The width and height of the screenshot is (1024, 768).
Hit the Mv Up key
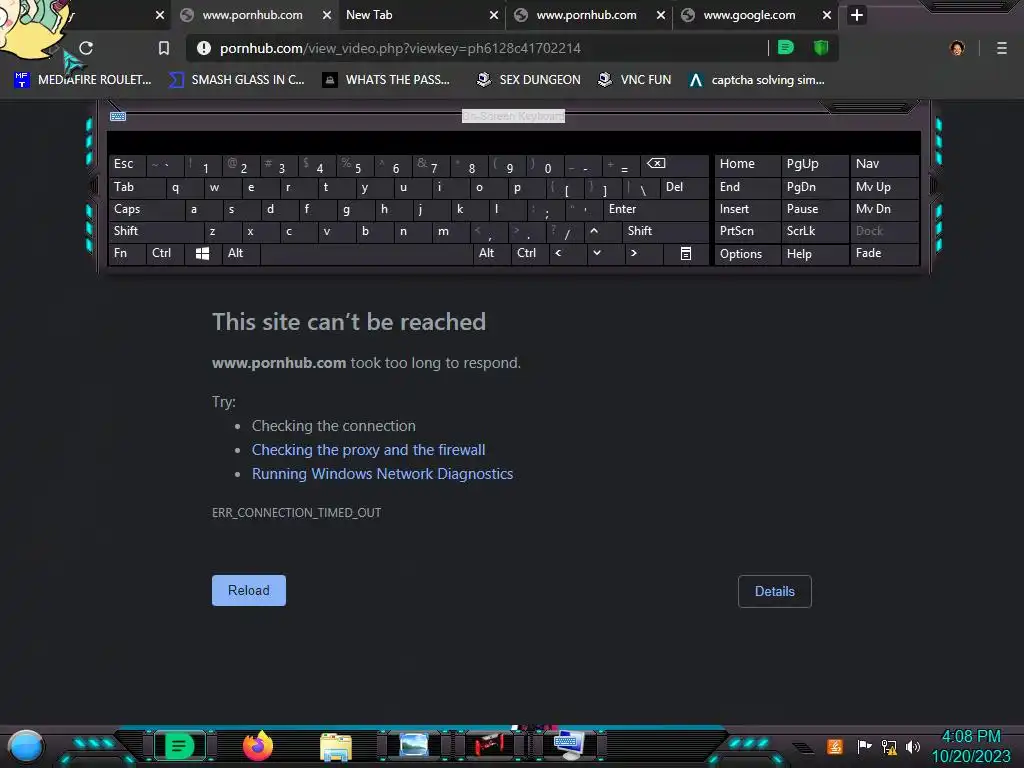pos(884,187)
